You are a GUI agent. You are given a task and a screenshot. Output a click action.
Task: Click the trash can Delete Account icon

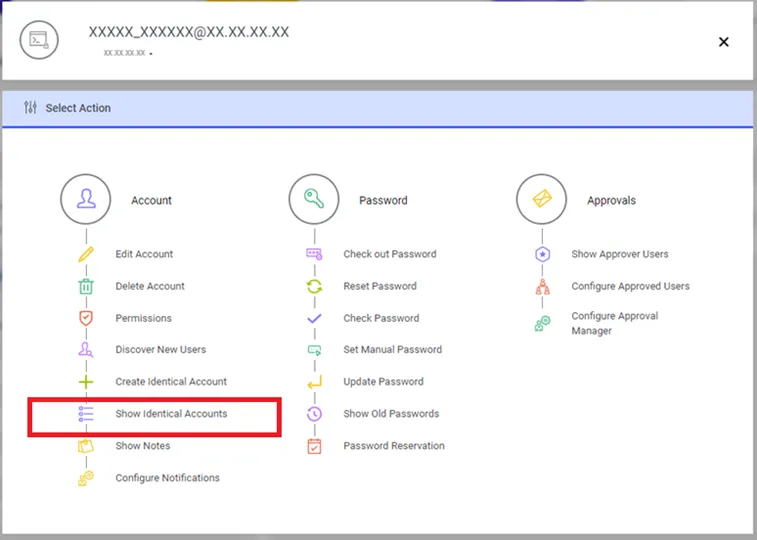tap(86, 286)
